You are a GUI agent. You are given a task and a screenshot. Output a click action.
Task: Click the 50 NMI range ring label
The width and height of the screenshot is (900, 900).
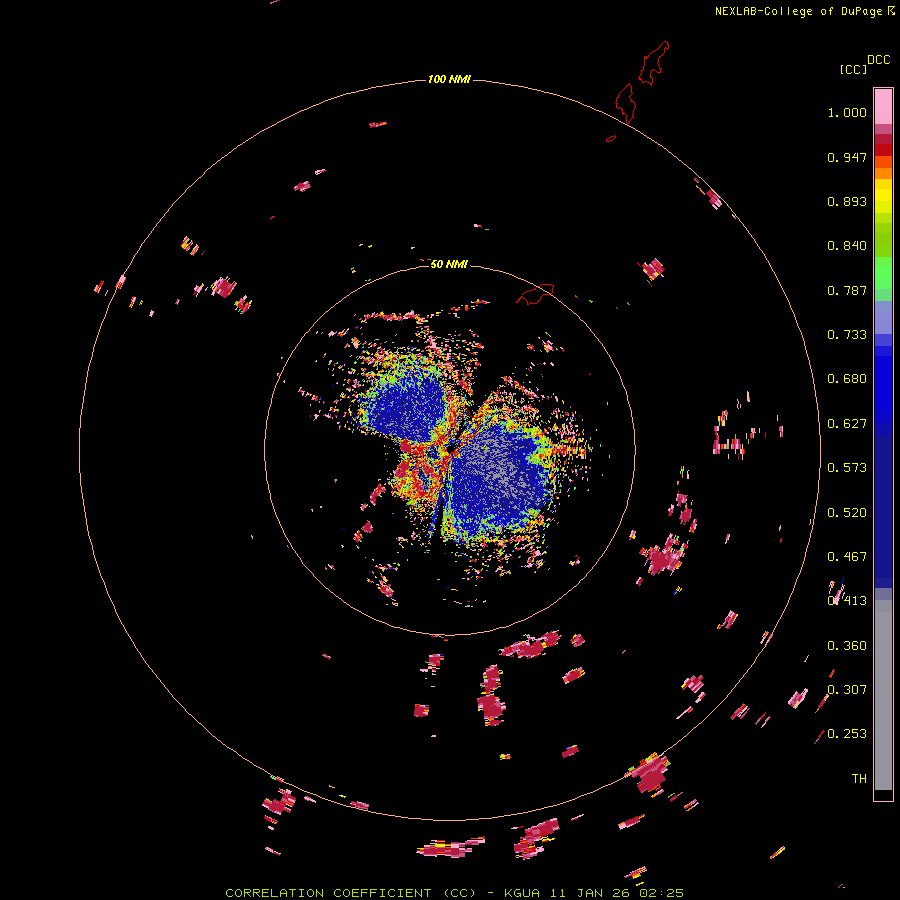[449, 264]
